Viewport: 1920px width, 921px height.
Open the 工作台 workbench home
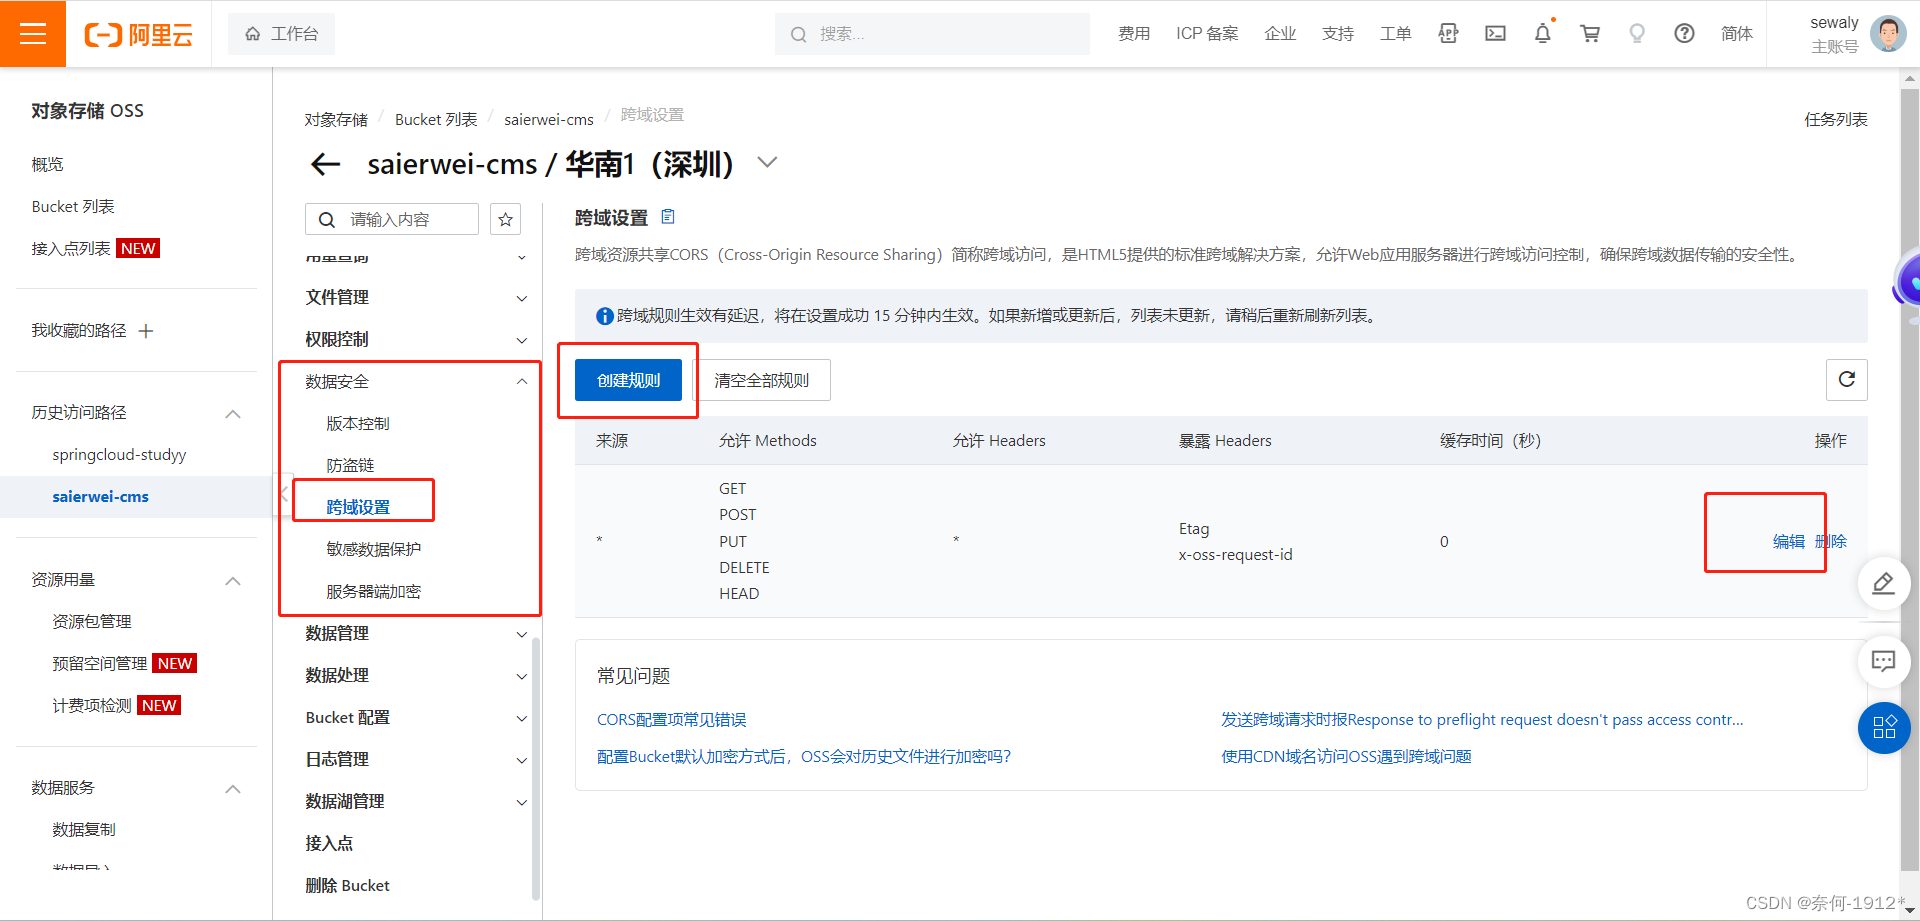[x=282, y=34]
